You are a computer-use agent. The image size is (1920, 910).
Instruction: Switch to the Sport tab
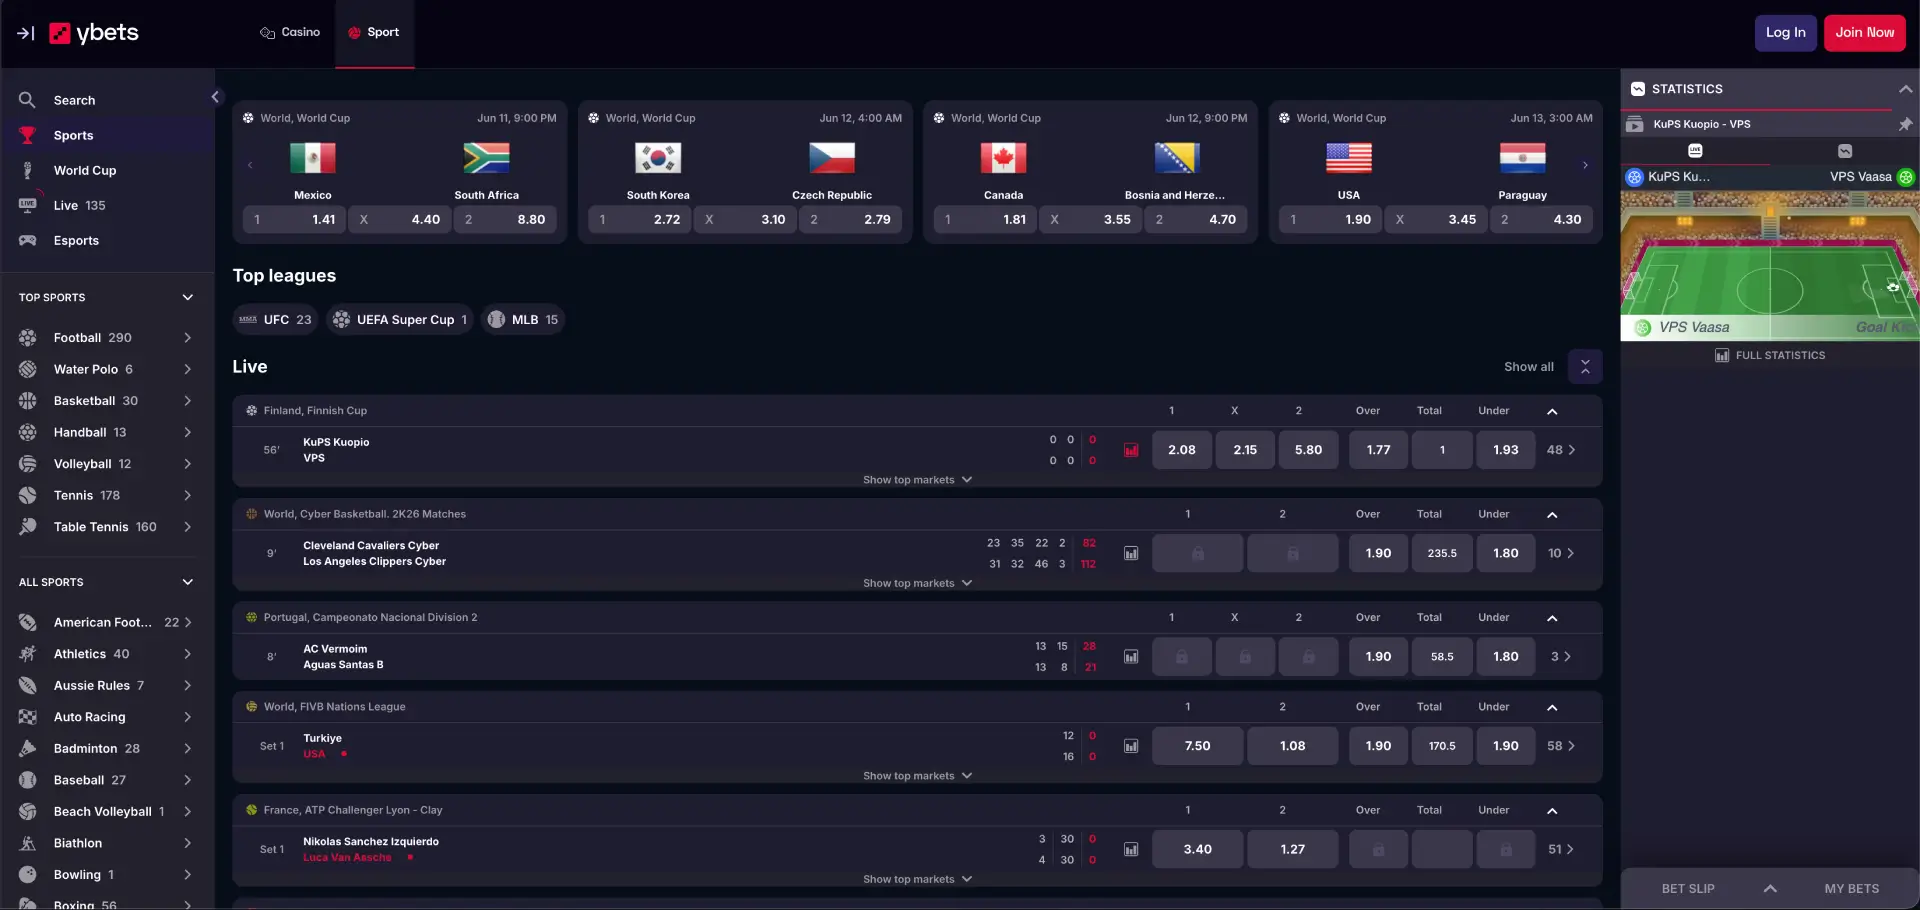coord(374,33)
